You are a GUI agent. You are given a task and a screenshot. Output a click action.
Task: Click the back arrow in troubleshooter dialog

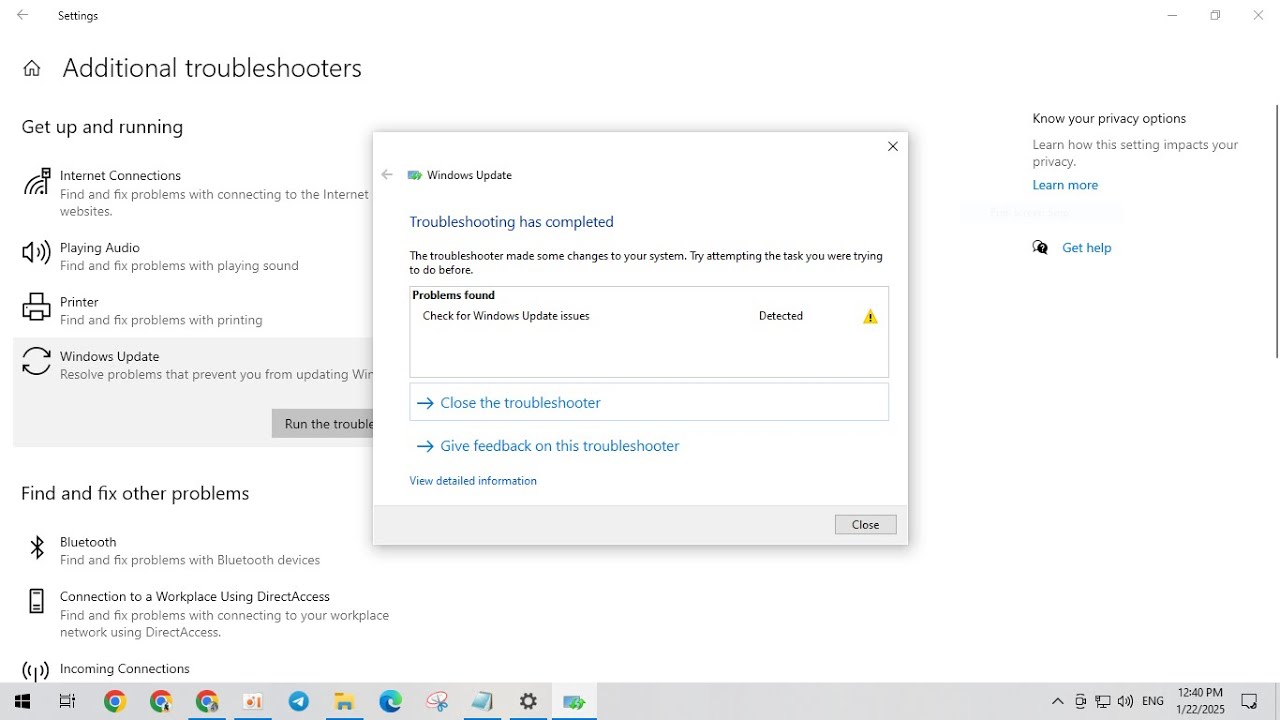388,175
